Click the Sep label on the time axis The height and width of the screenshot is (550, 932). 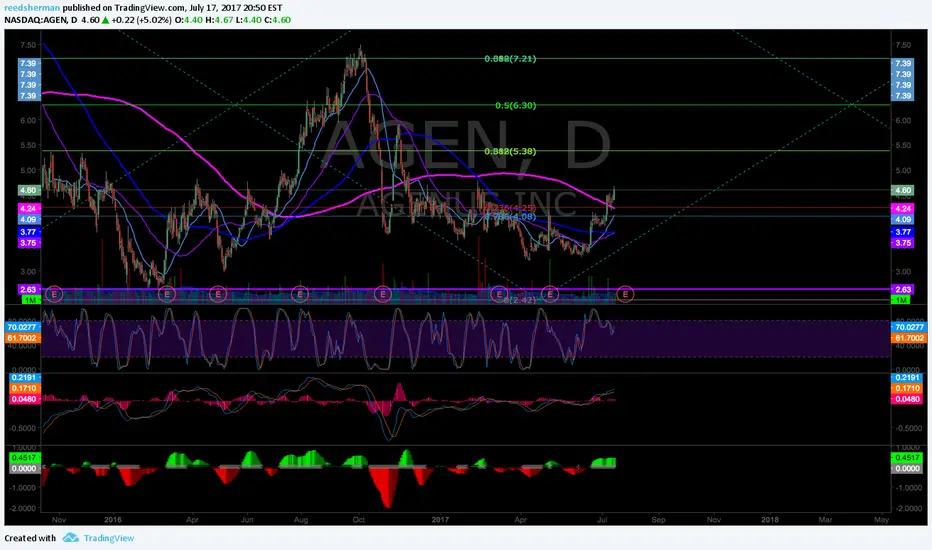658,520
